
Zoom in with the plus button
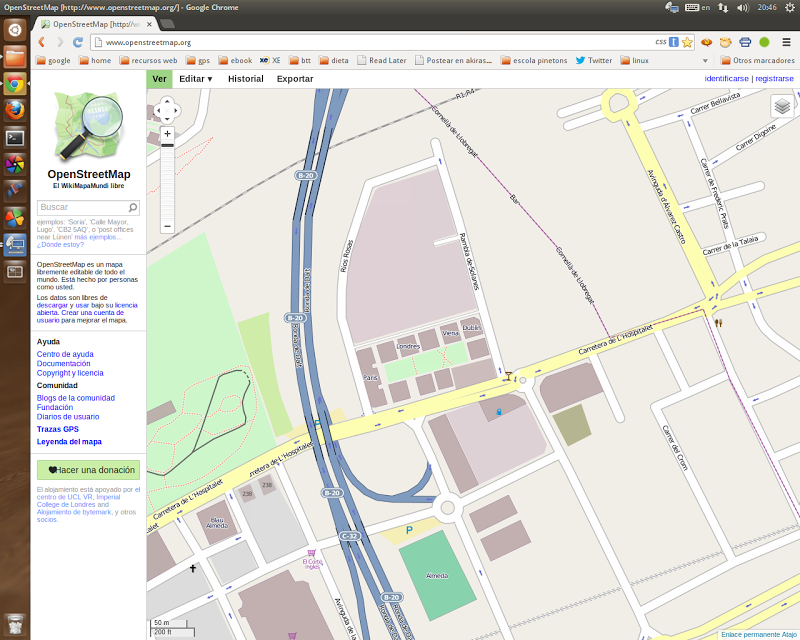coord(167,134)
